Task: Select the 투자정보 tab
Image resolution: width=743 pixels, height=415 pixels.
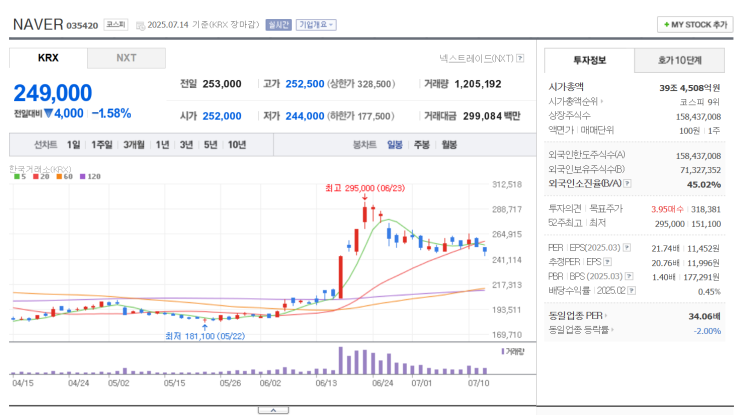Action: [x=589, y=60]
